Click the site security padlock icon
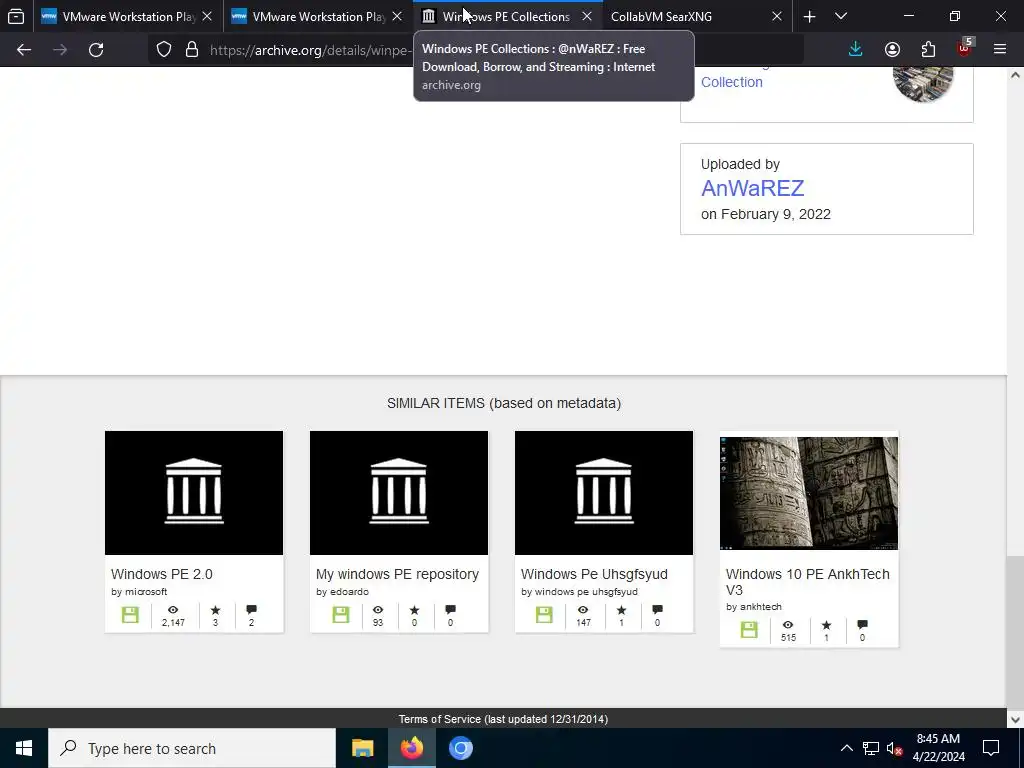Screen dimensions: 1024x768 coord(191,50)
